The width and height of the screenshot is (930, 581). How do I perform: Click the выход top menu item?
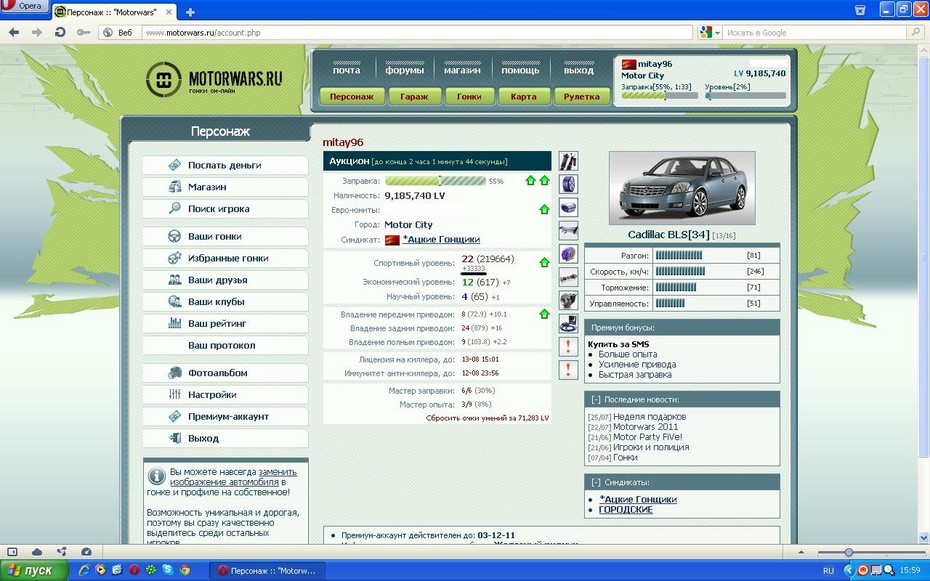click(579, 70)
